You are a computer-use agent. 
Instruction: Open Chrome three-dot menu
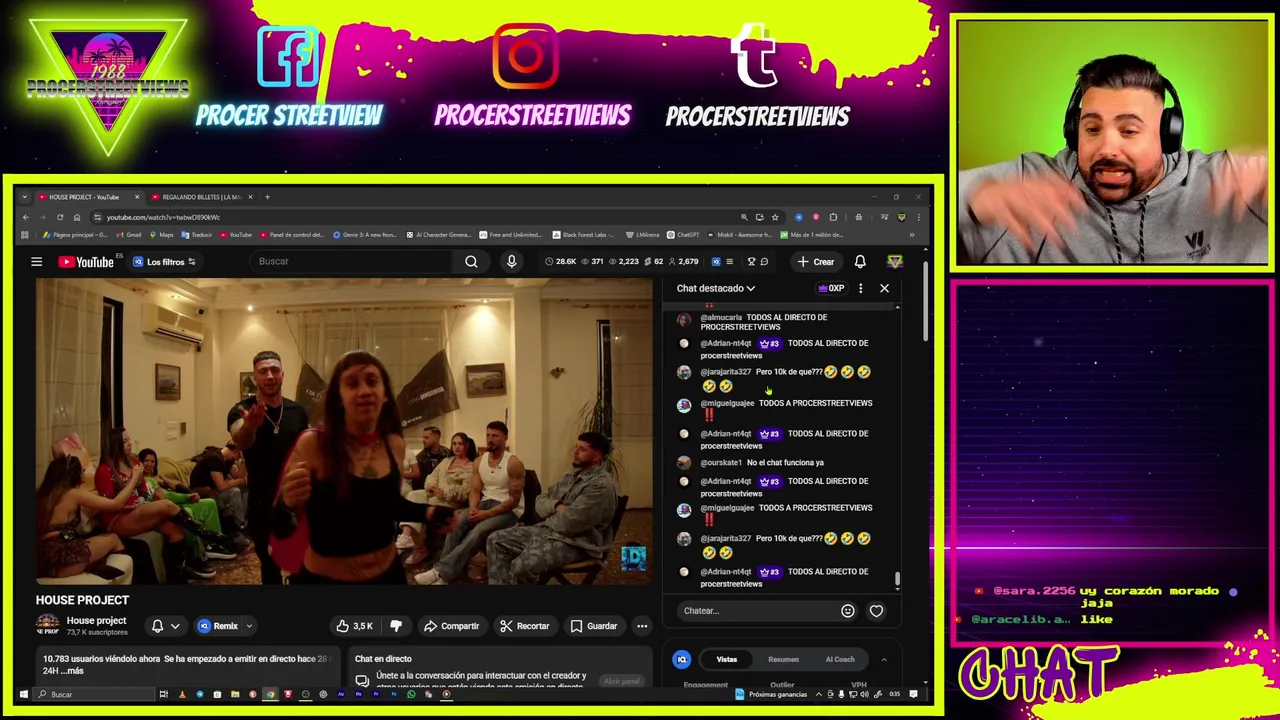(919, 217)
